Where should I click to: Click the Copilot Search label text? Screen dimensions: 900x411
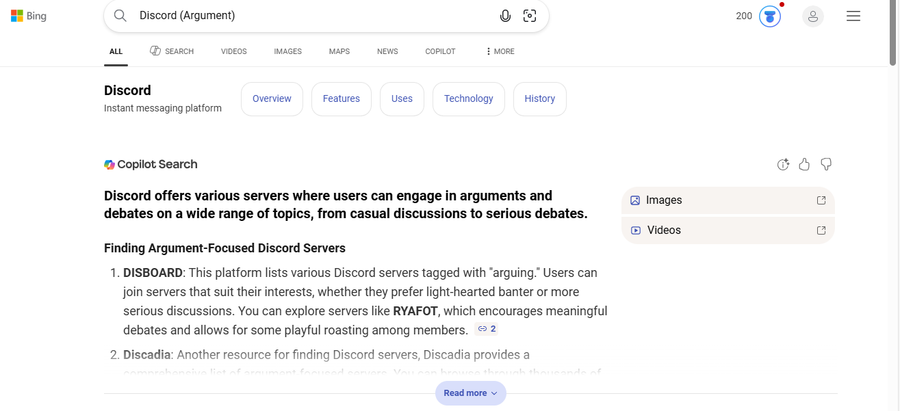click(x=157, y=165)
